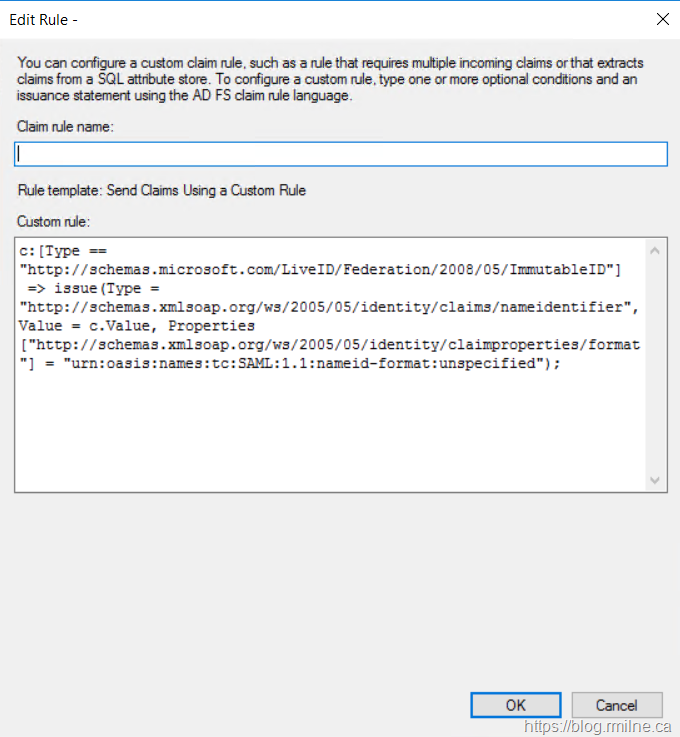Screen dimensions: 680x737
Task: Place cursor on the nameidentifier claims URL line
Action: pyautogui.click(x=328, y=307)
